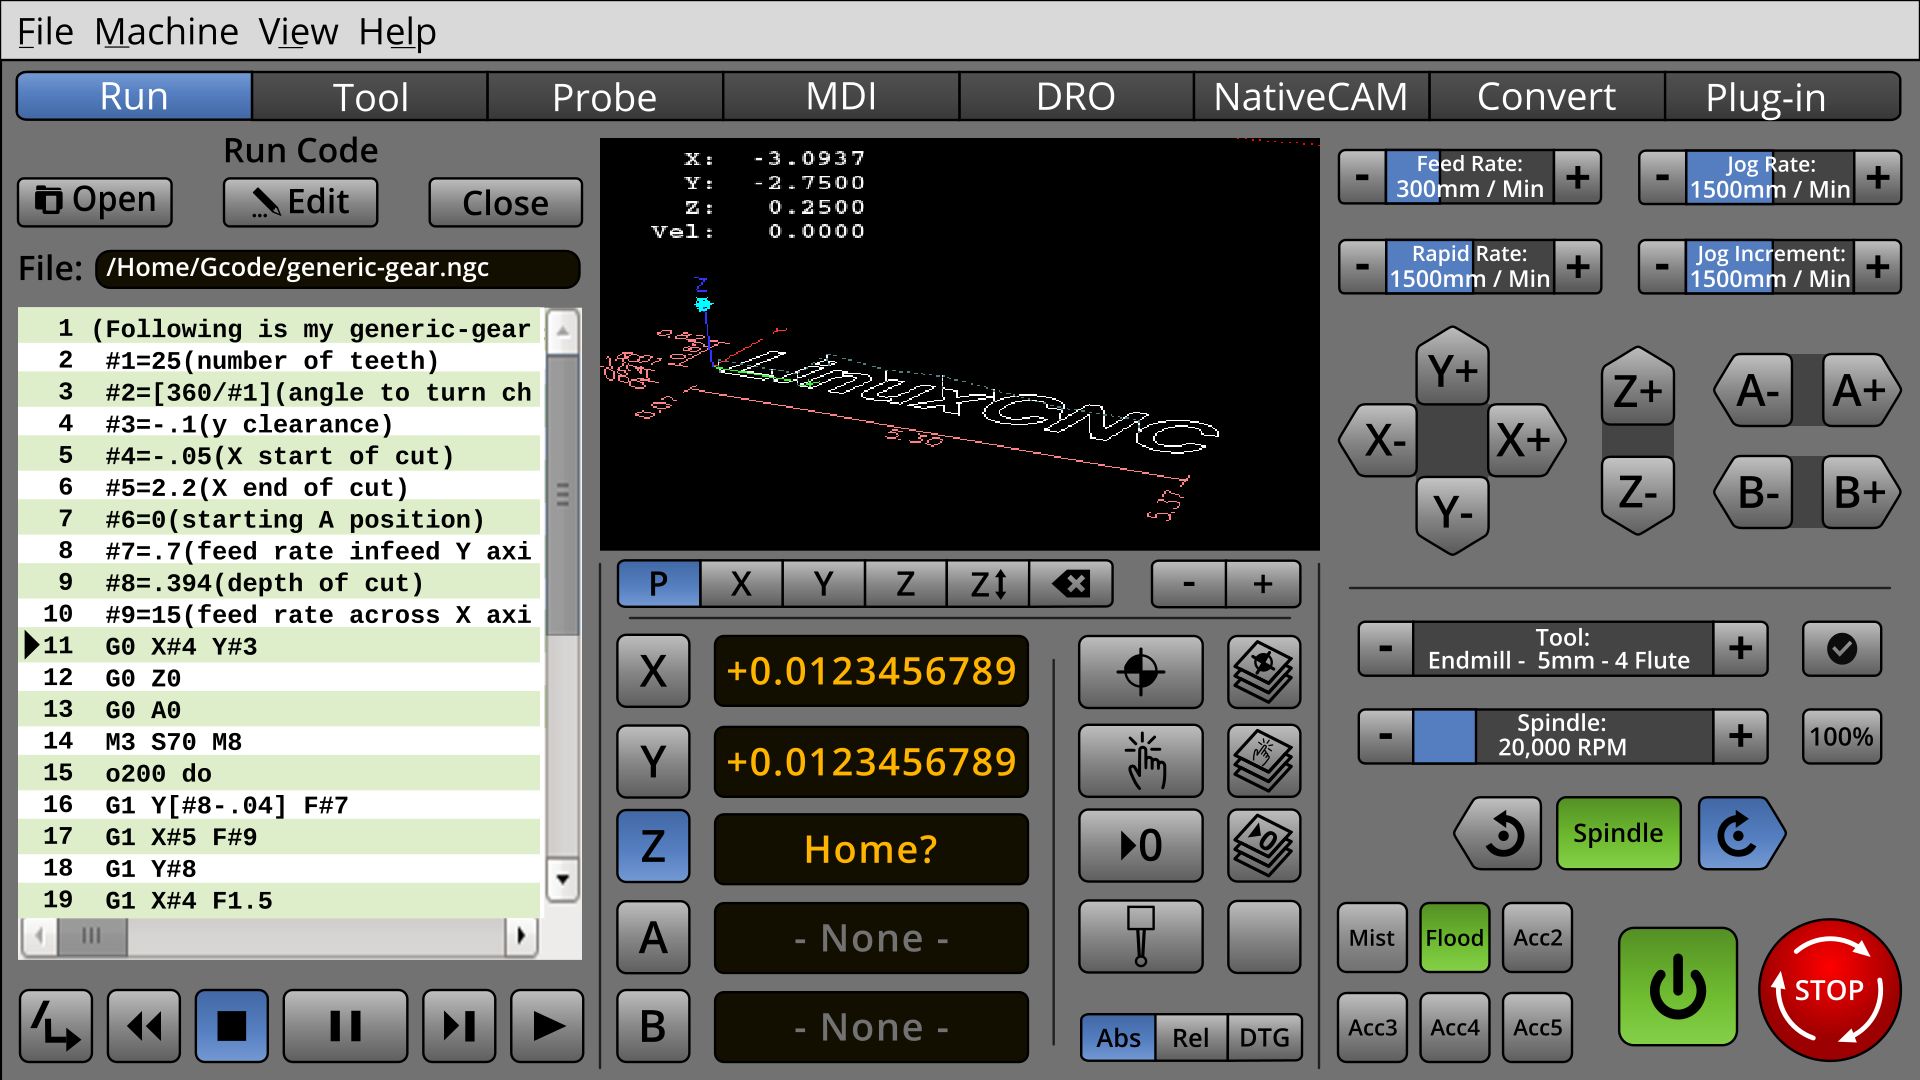This screenshot has width=1920, height=1080.
Task: Click the tool probe icon
Action: click(x=1140, y=936)
